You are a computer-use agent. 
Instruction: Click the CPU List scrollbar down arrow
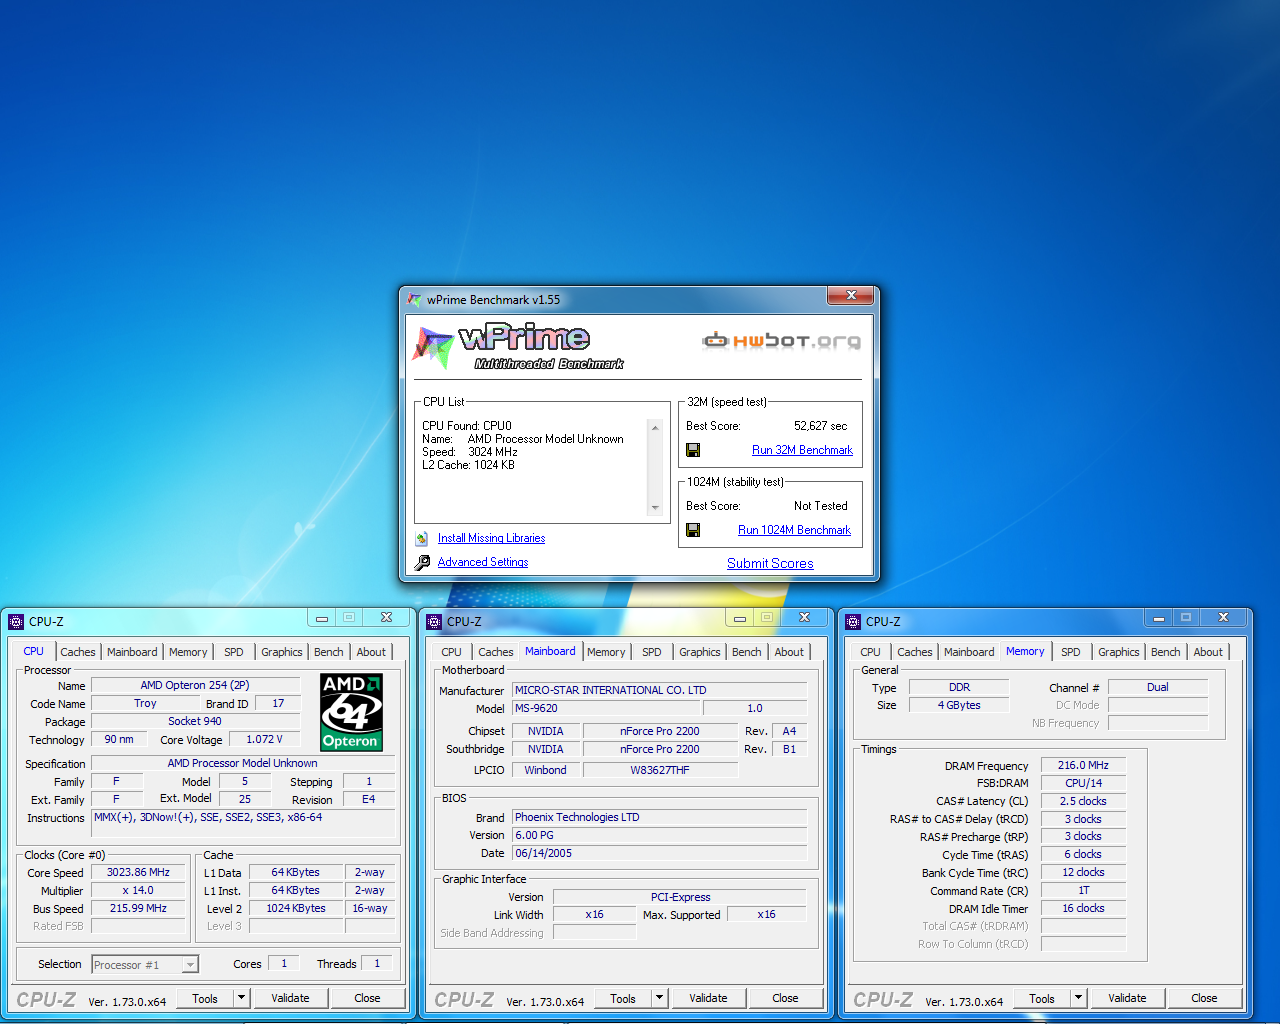[x=656, y=508]
